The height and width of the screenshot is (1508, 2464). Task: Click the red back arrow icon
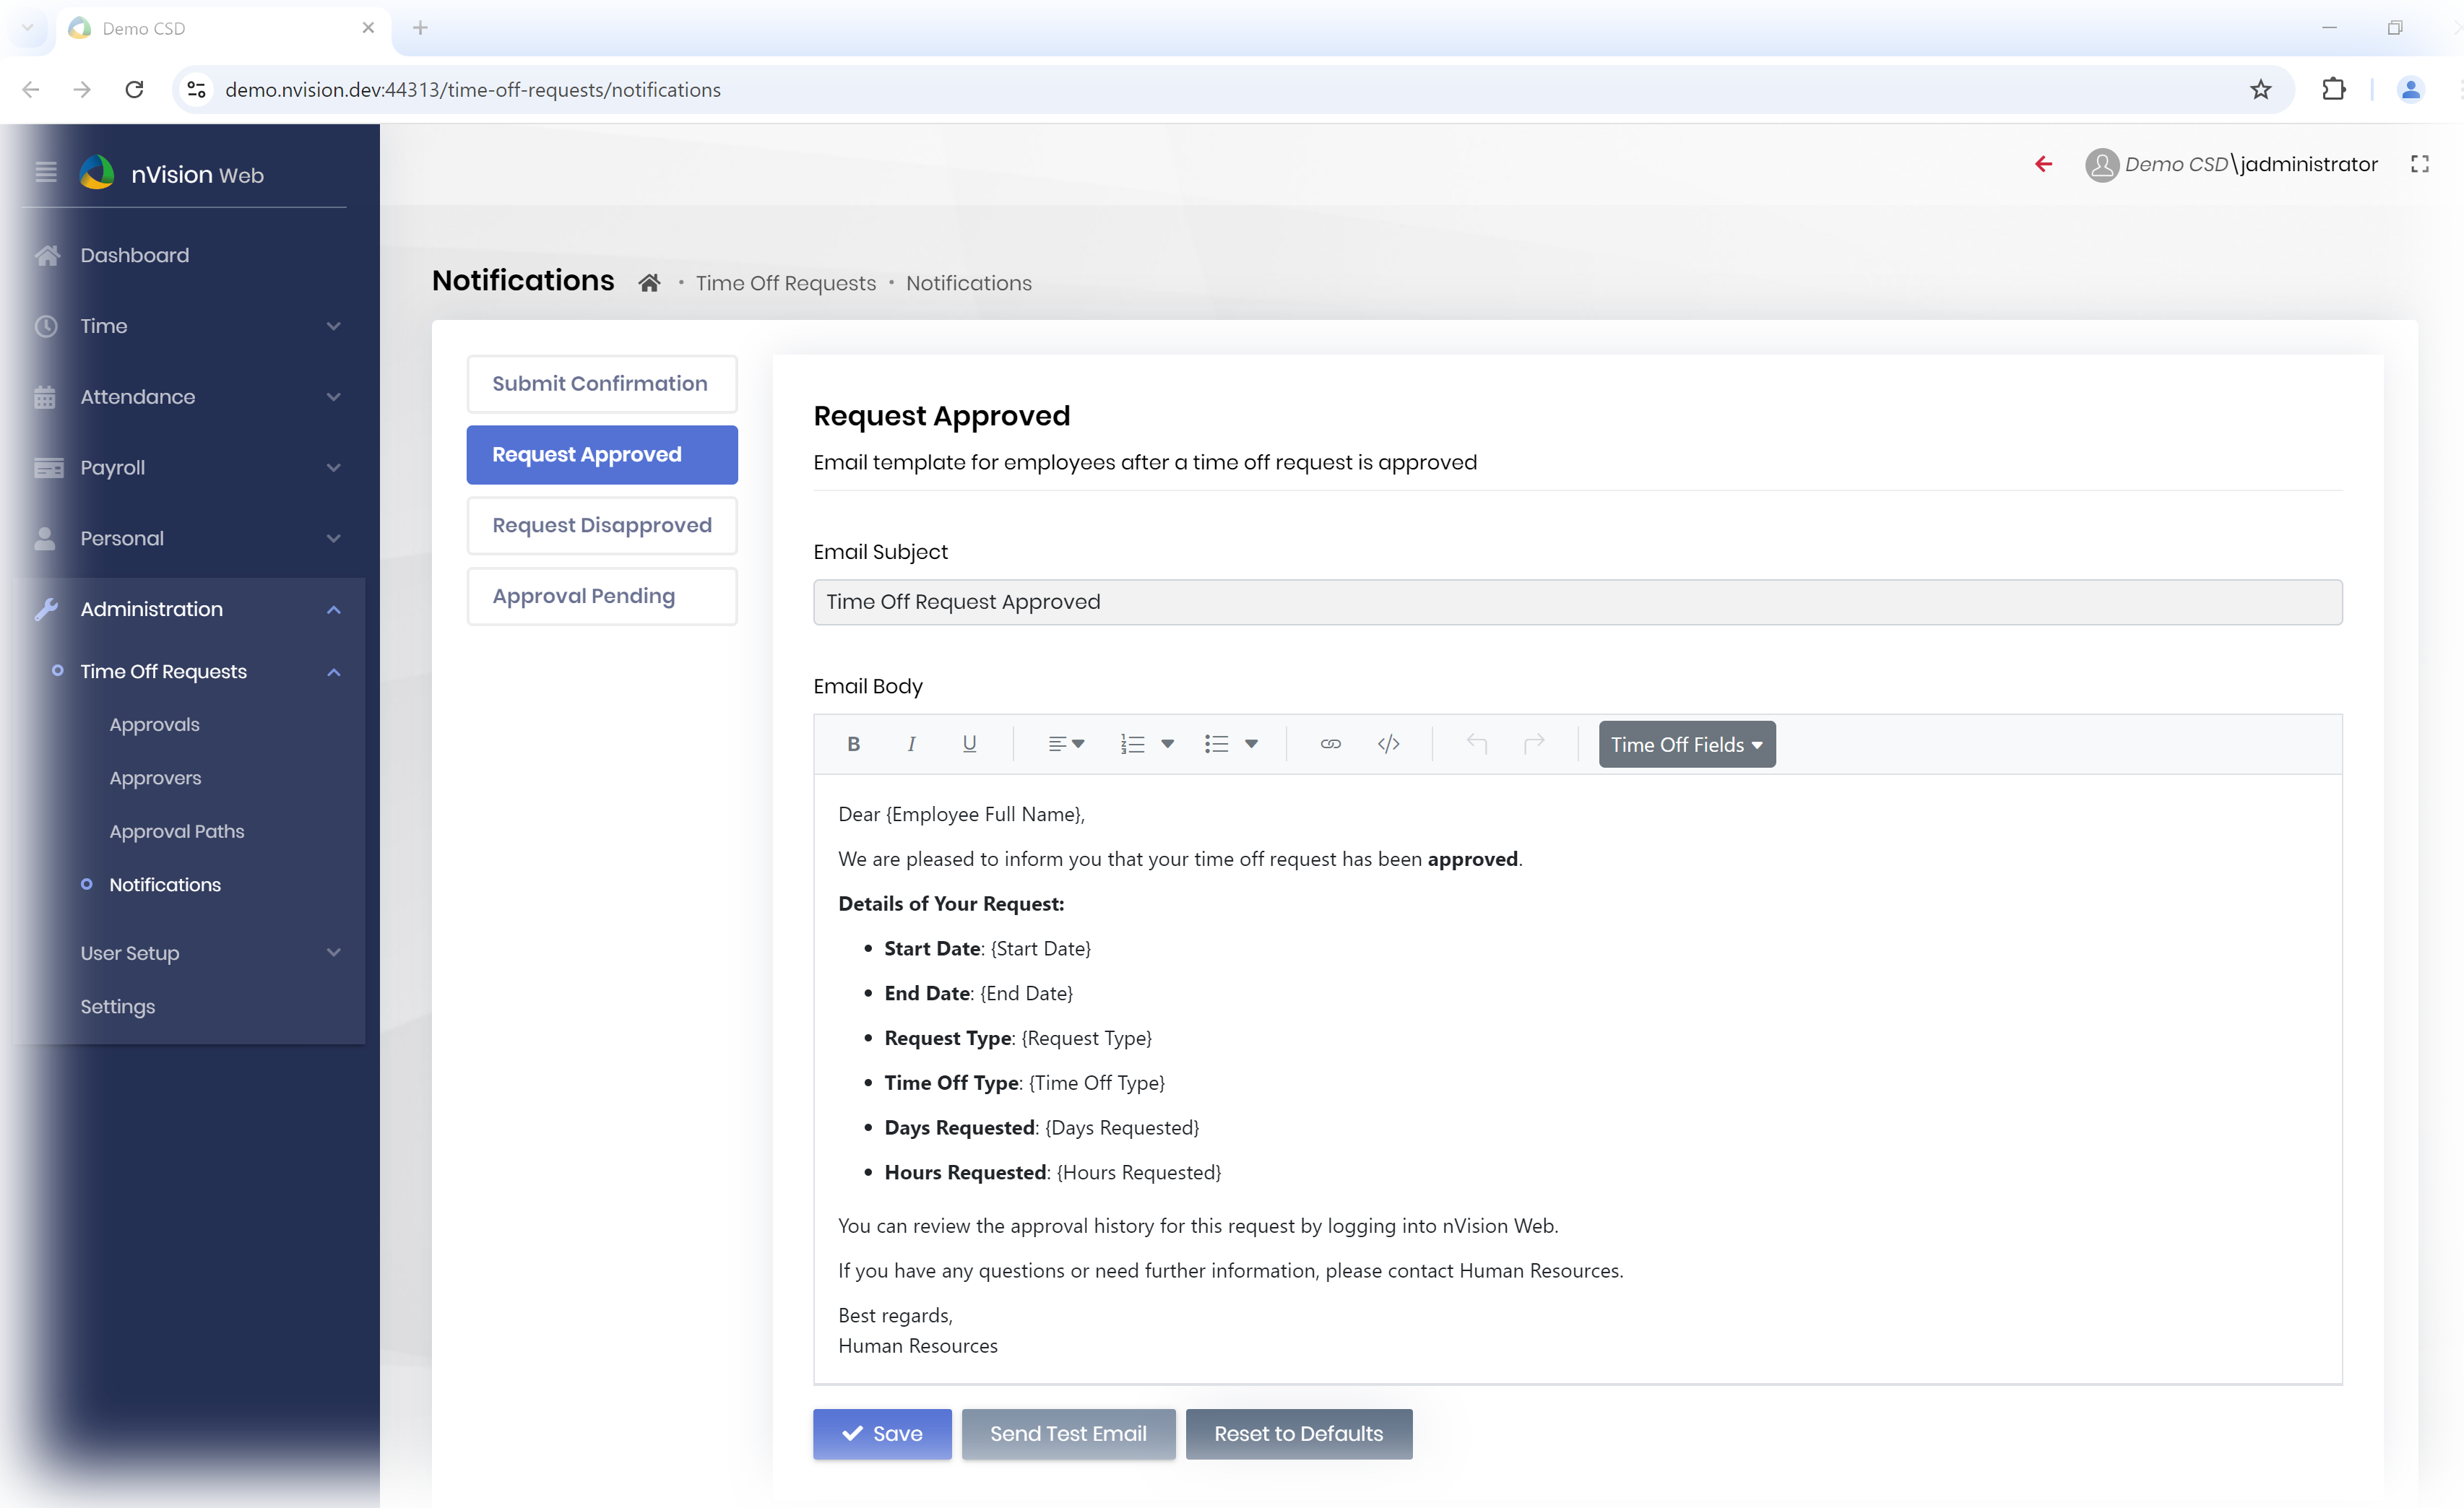[2044, 164]
